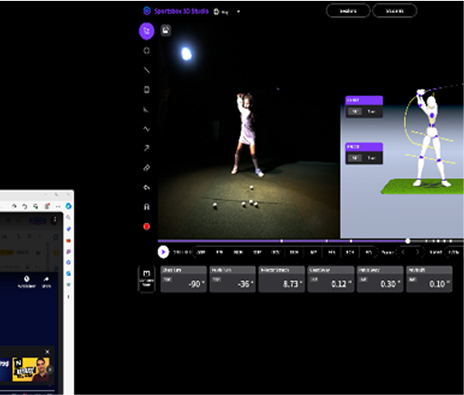
Task: Select the arrow drawing tool
Action: (x=146, y=148)
